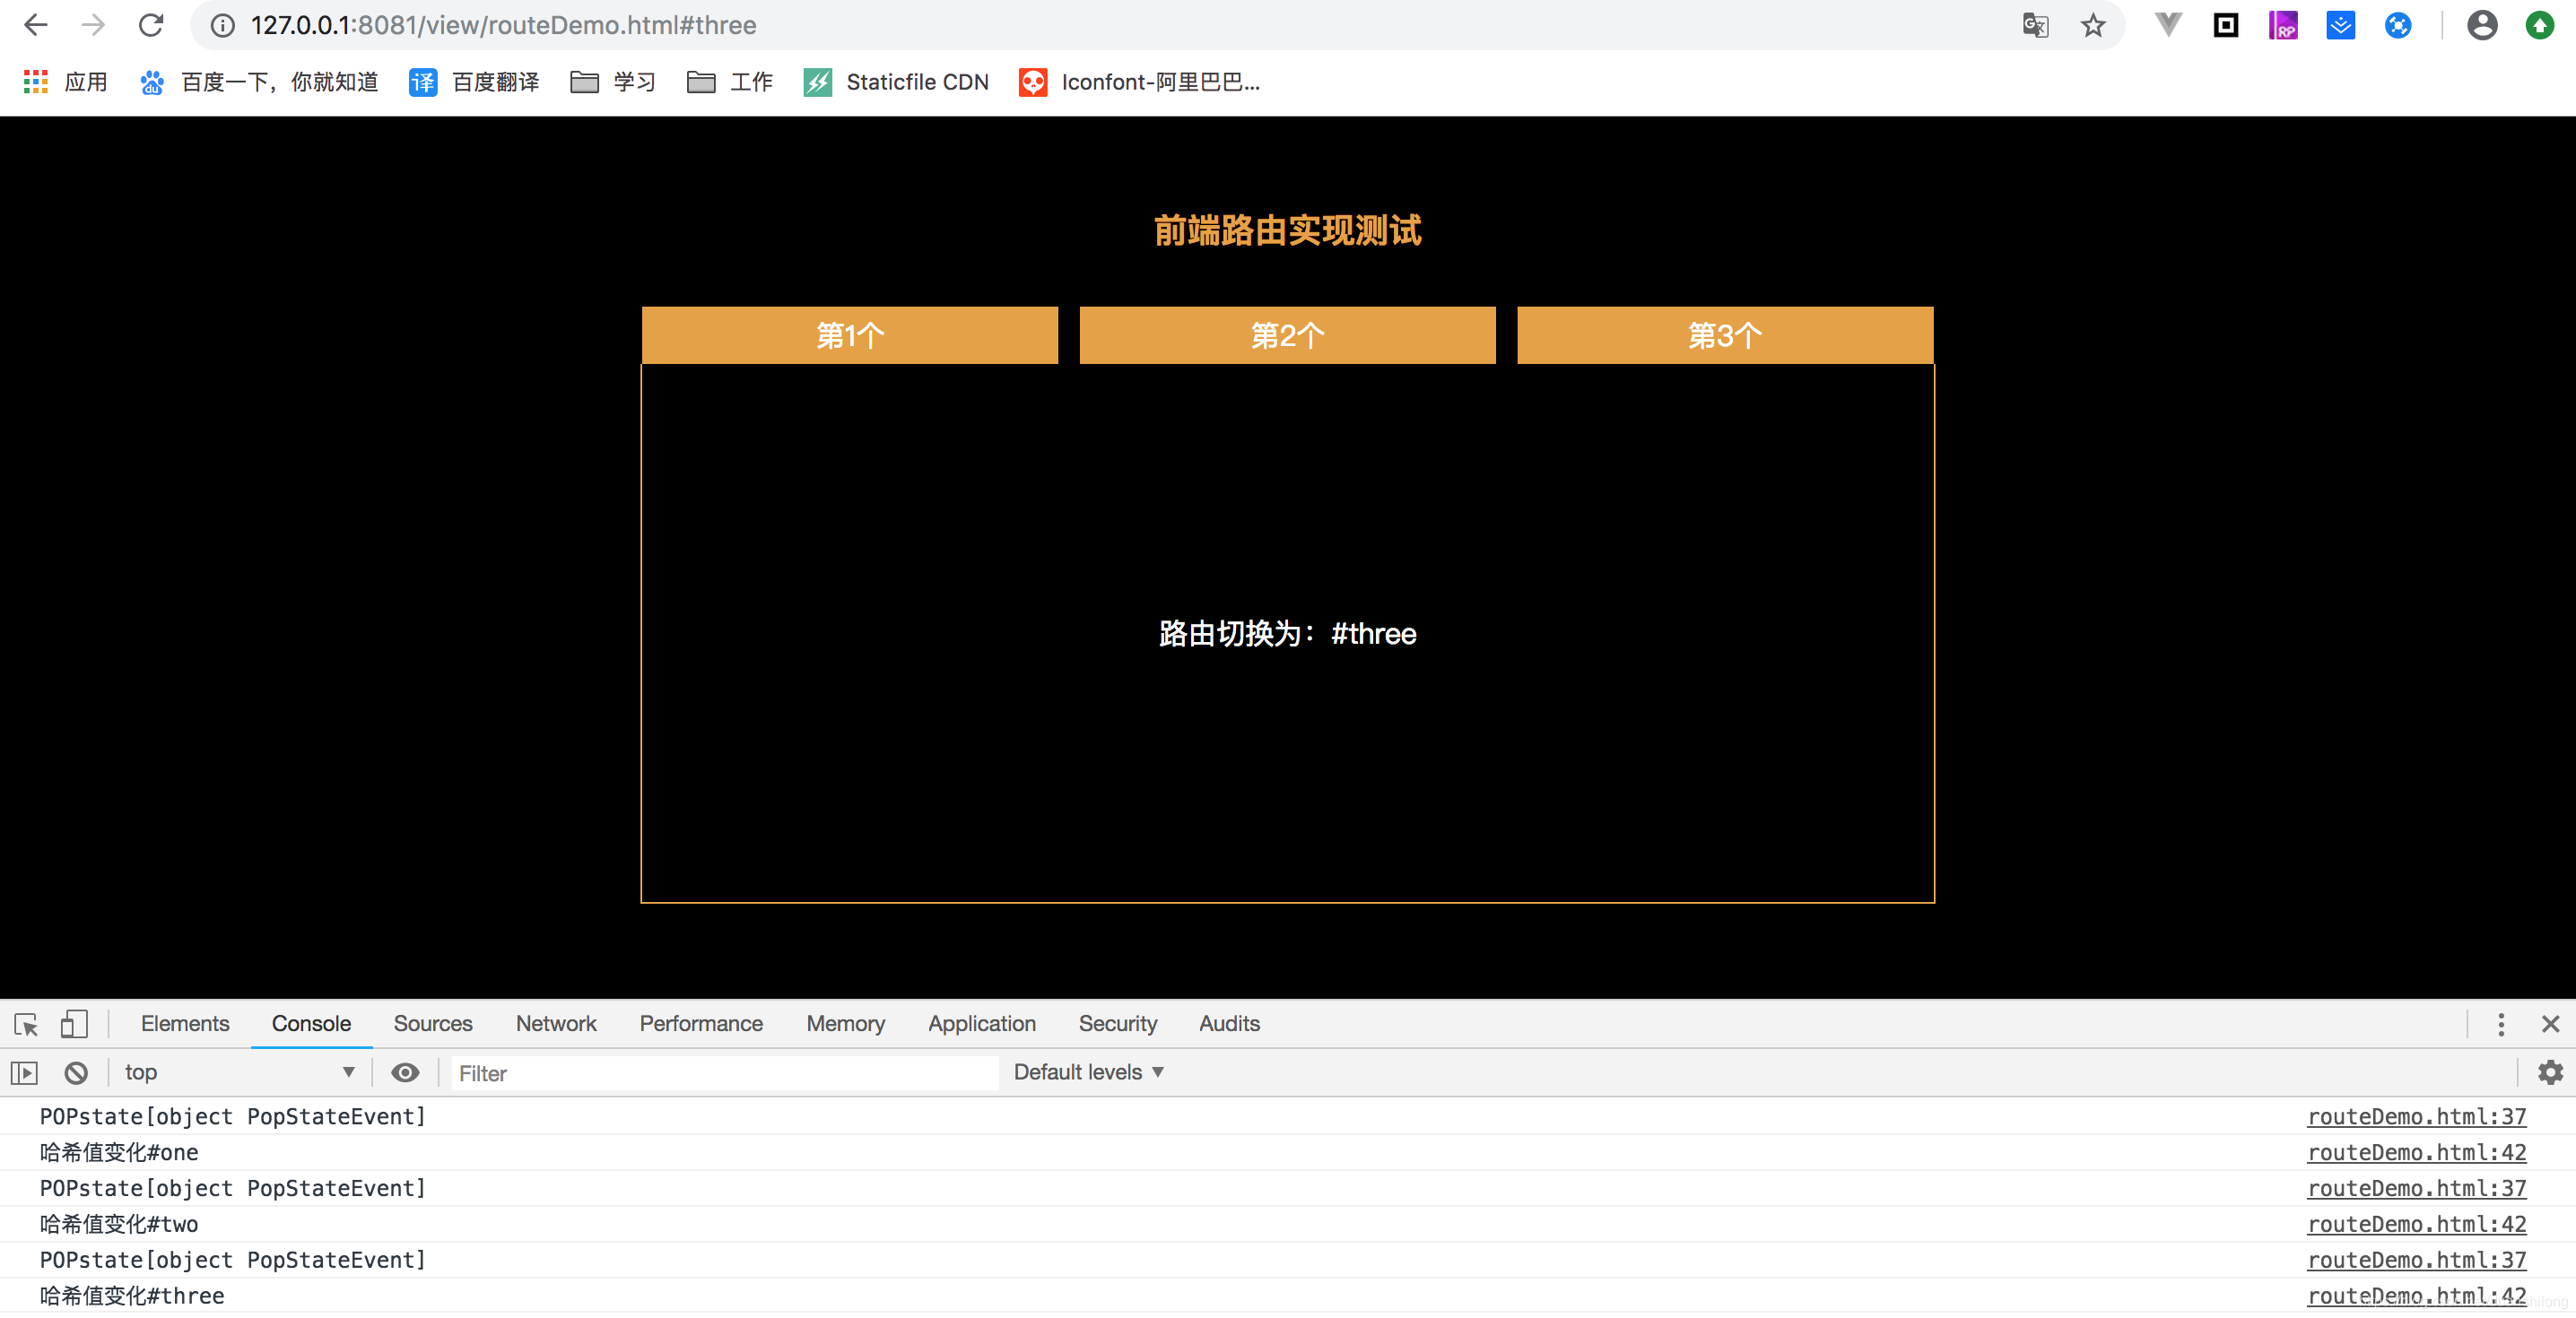Switch to the Network tab
The width and height of the screenshot is (2576, 1318).
(556, 1024)
